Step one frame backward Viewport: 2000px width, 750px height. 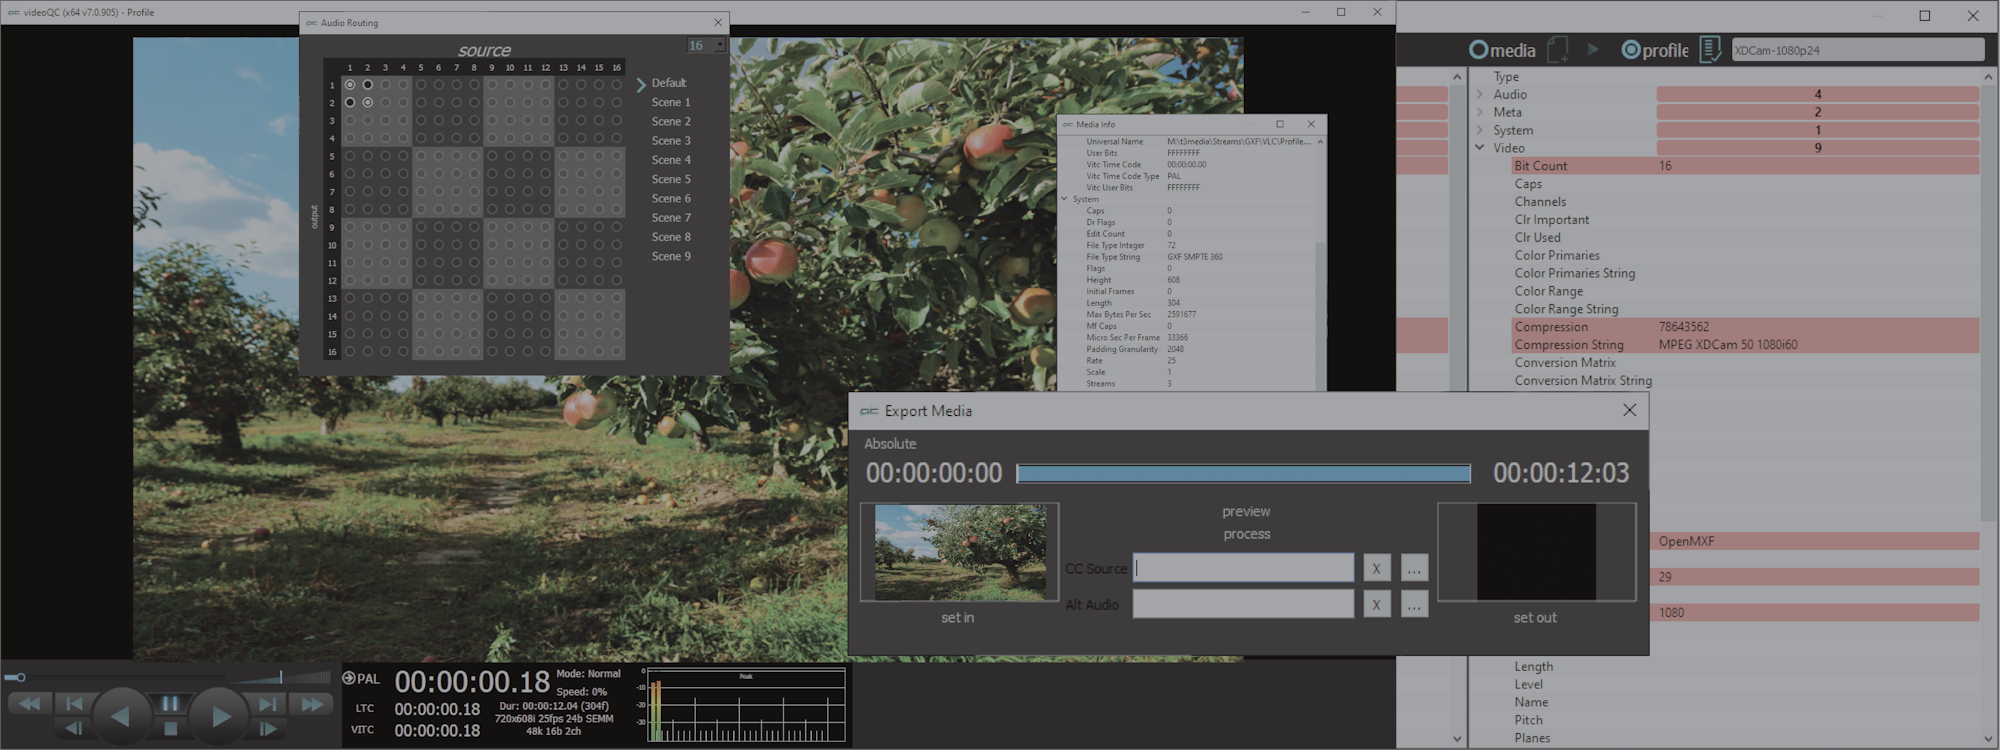click(74, 729)
